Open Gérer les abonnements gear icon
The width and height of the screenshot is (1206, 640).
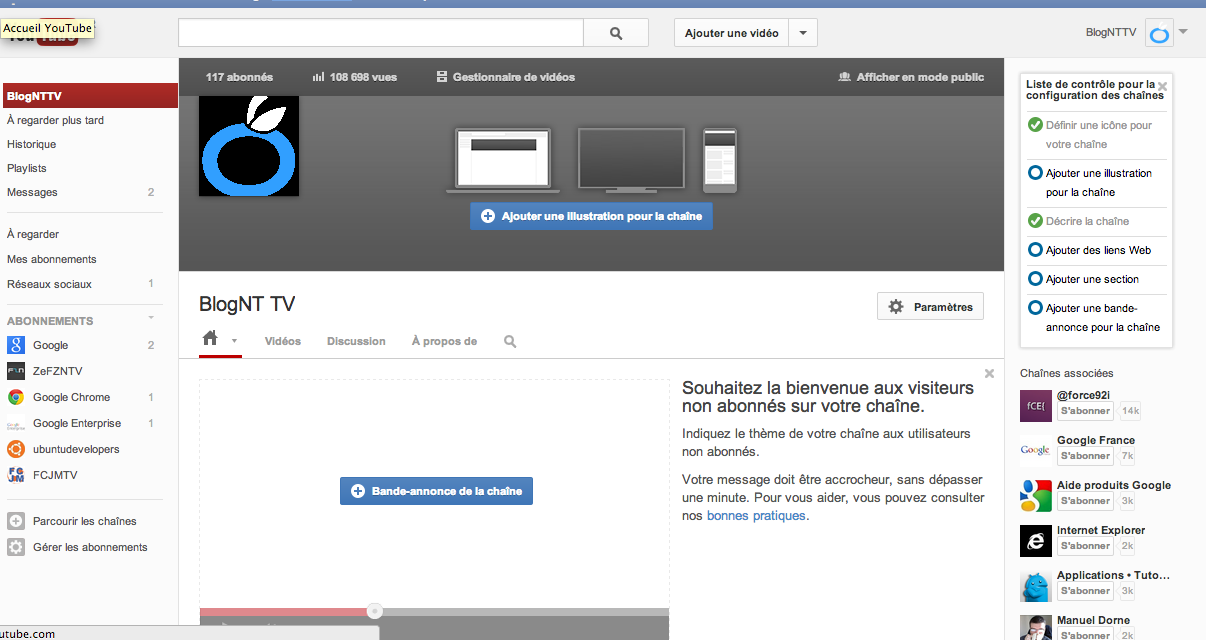(x=16, y=547)
